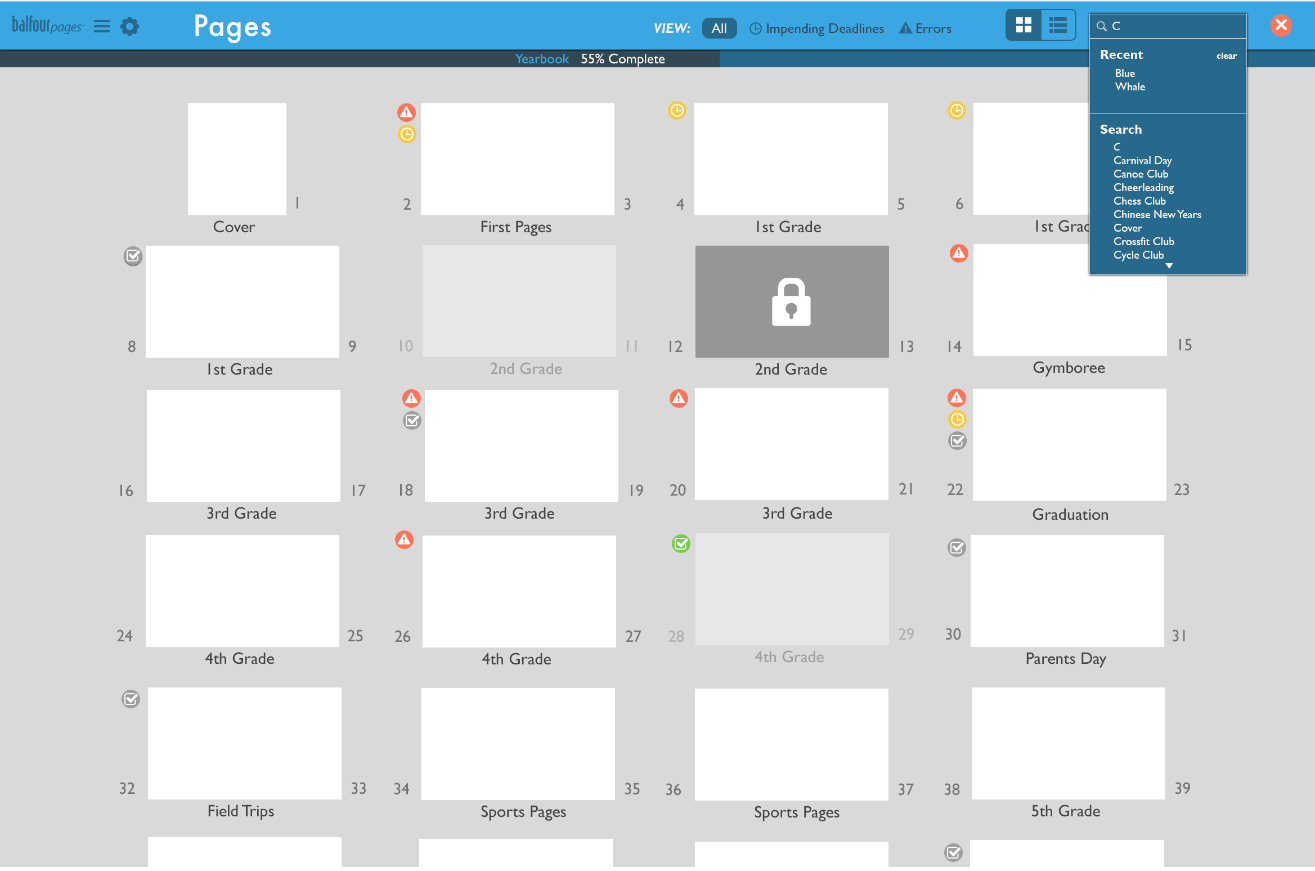Filter view by Errors

tap(925, 29)
